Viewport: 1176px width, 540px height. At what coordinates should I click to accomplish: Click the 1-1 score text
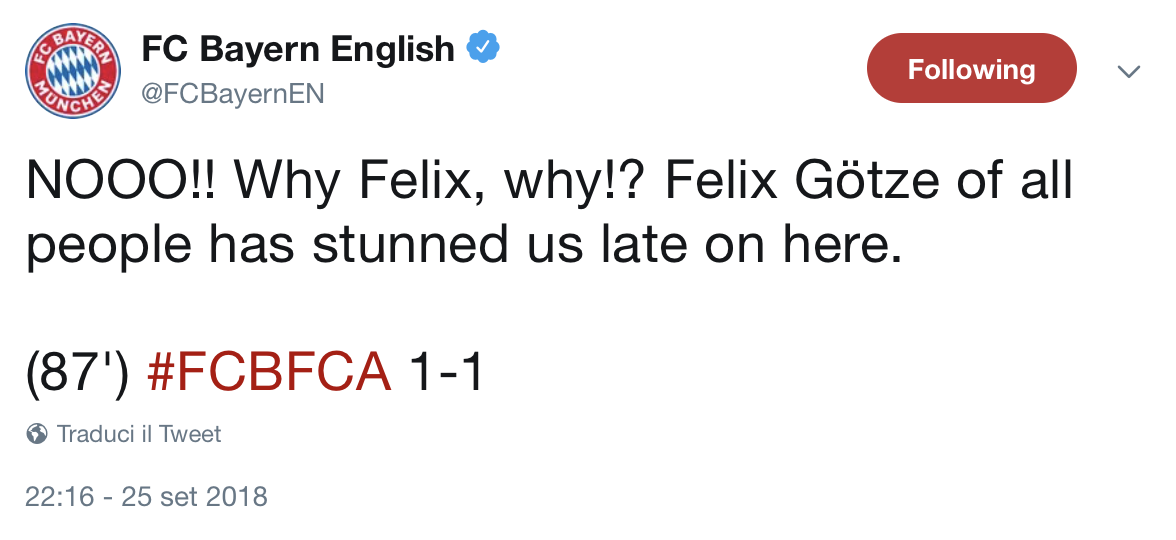point(447,373)
